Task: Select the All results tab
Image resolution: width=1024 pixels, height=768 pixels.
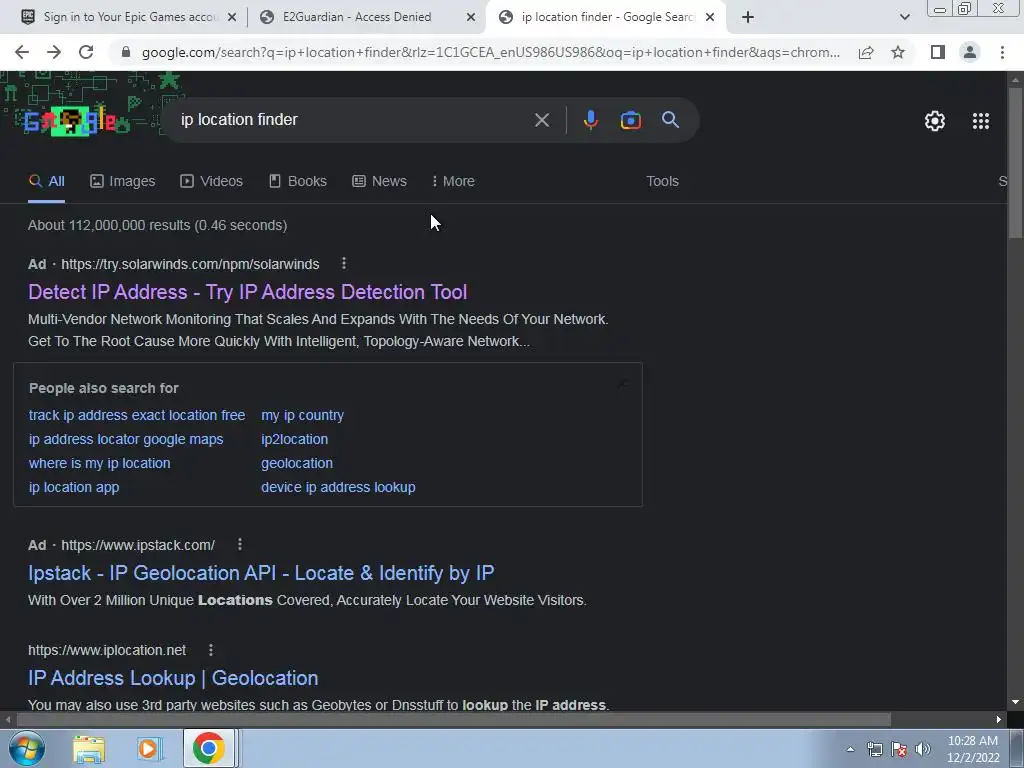Action: coord(46,181)
